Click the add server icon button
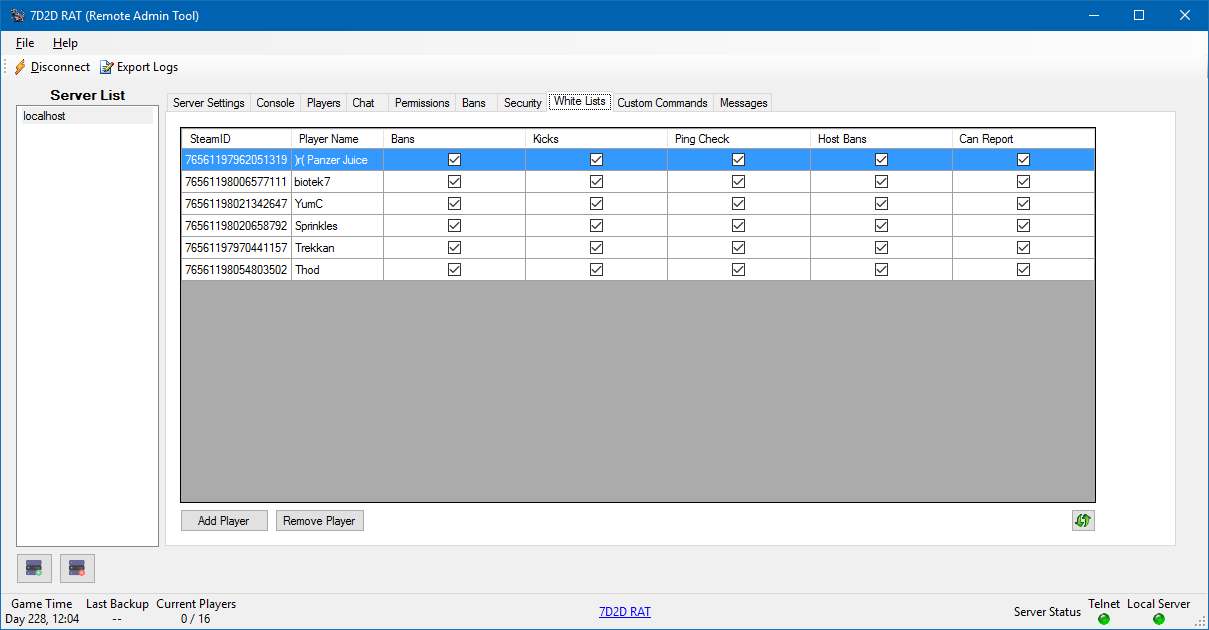1209x630 pixels. point(34,568)
